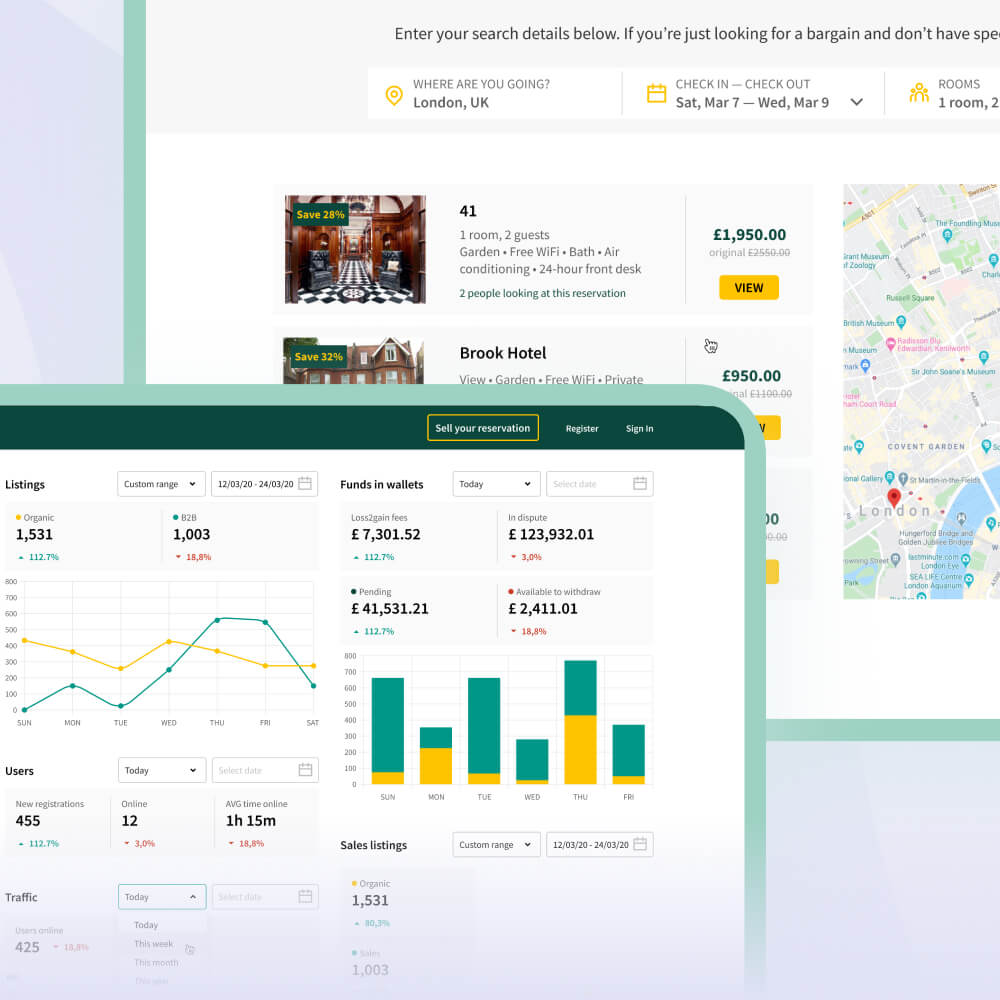Select Today option in Traffic dropdown list
Image resolution: width=1000 pixels, height=1000 pixels.
(x=145, y=925)
